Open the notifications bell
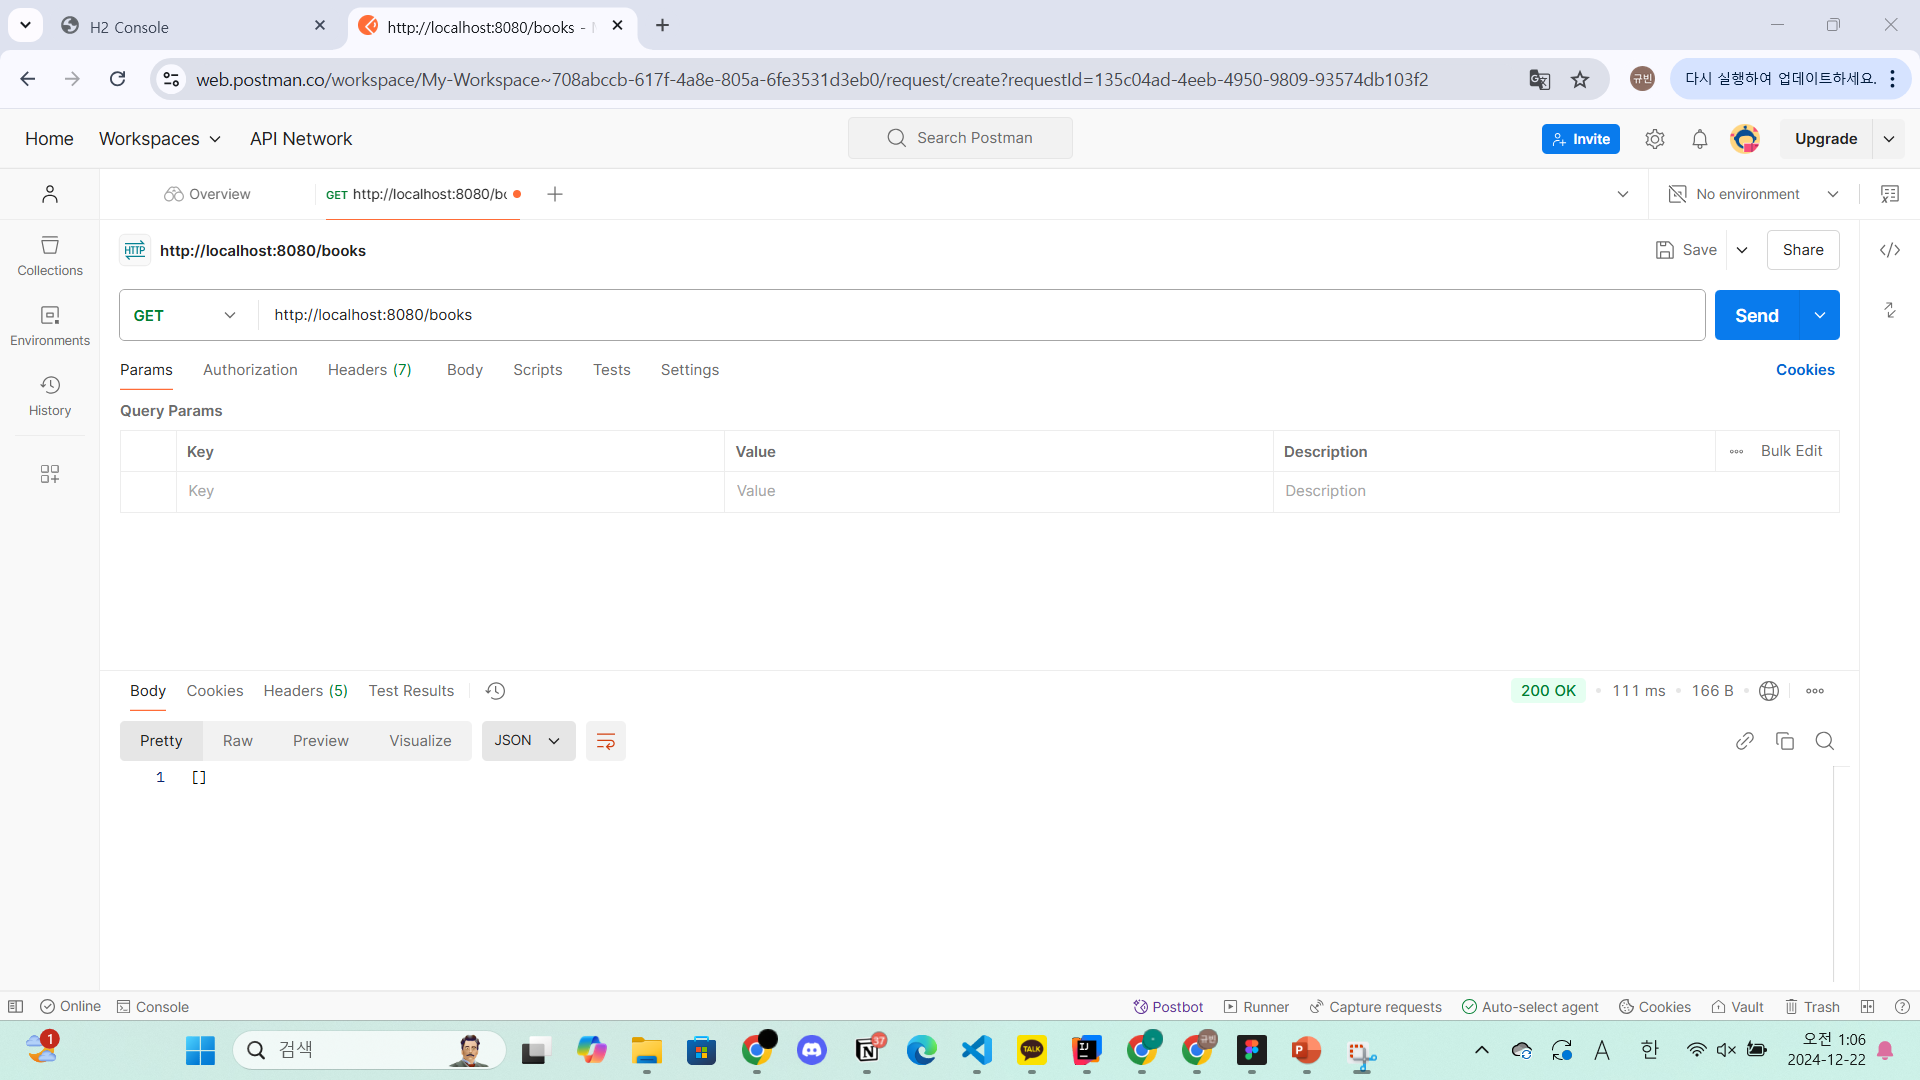This screenshot has width=1920, height=1080. pyautogui.click(x=1699, y=139)
